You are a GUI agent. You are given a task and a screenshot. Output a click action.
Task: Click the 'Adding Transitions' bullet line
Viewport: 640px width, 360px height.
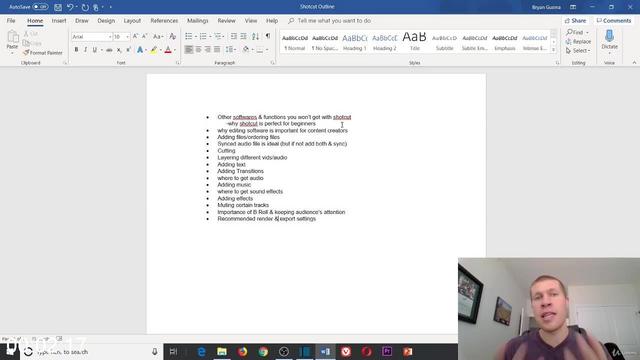(240, 171)
